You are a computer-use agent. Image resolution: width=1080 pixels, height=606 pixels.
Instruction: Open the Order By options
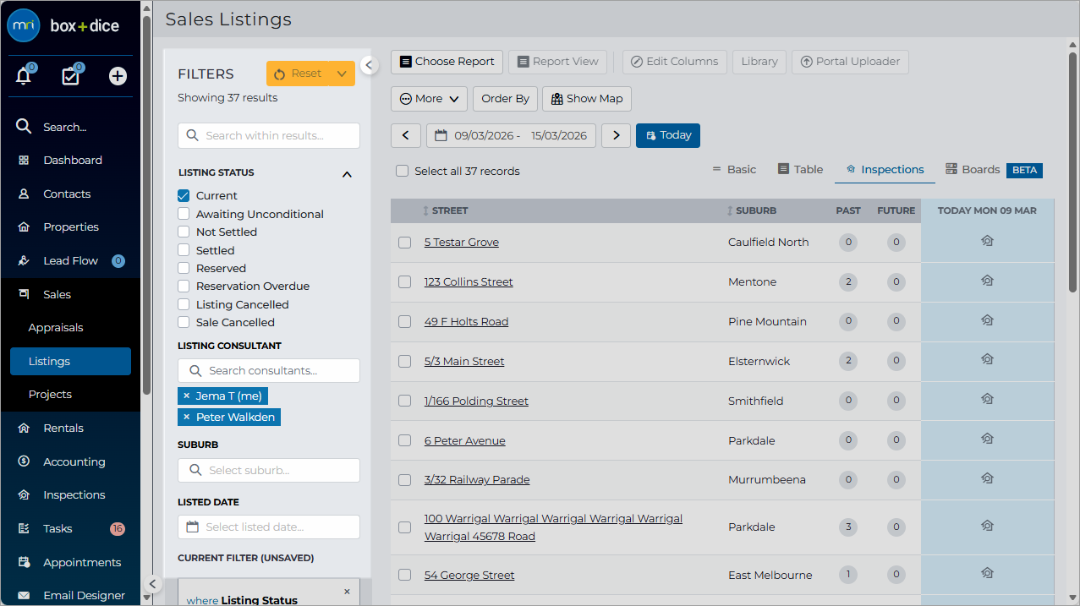pos(505,98)
